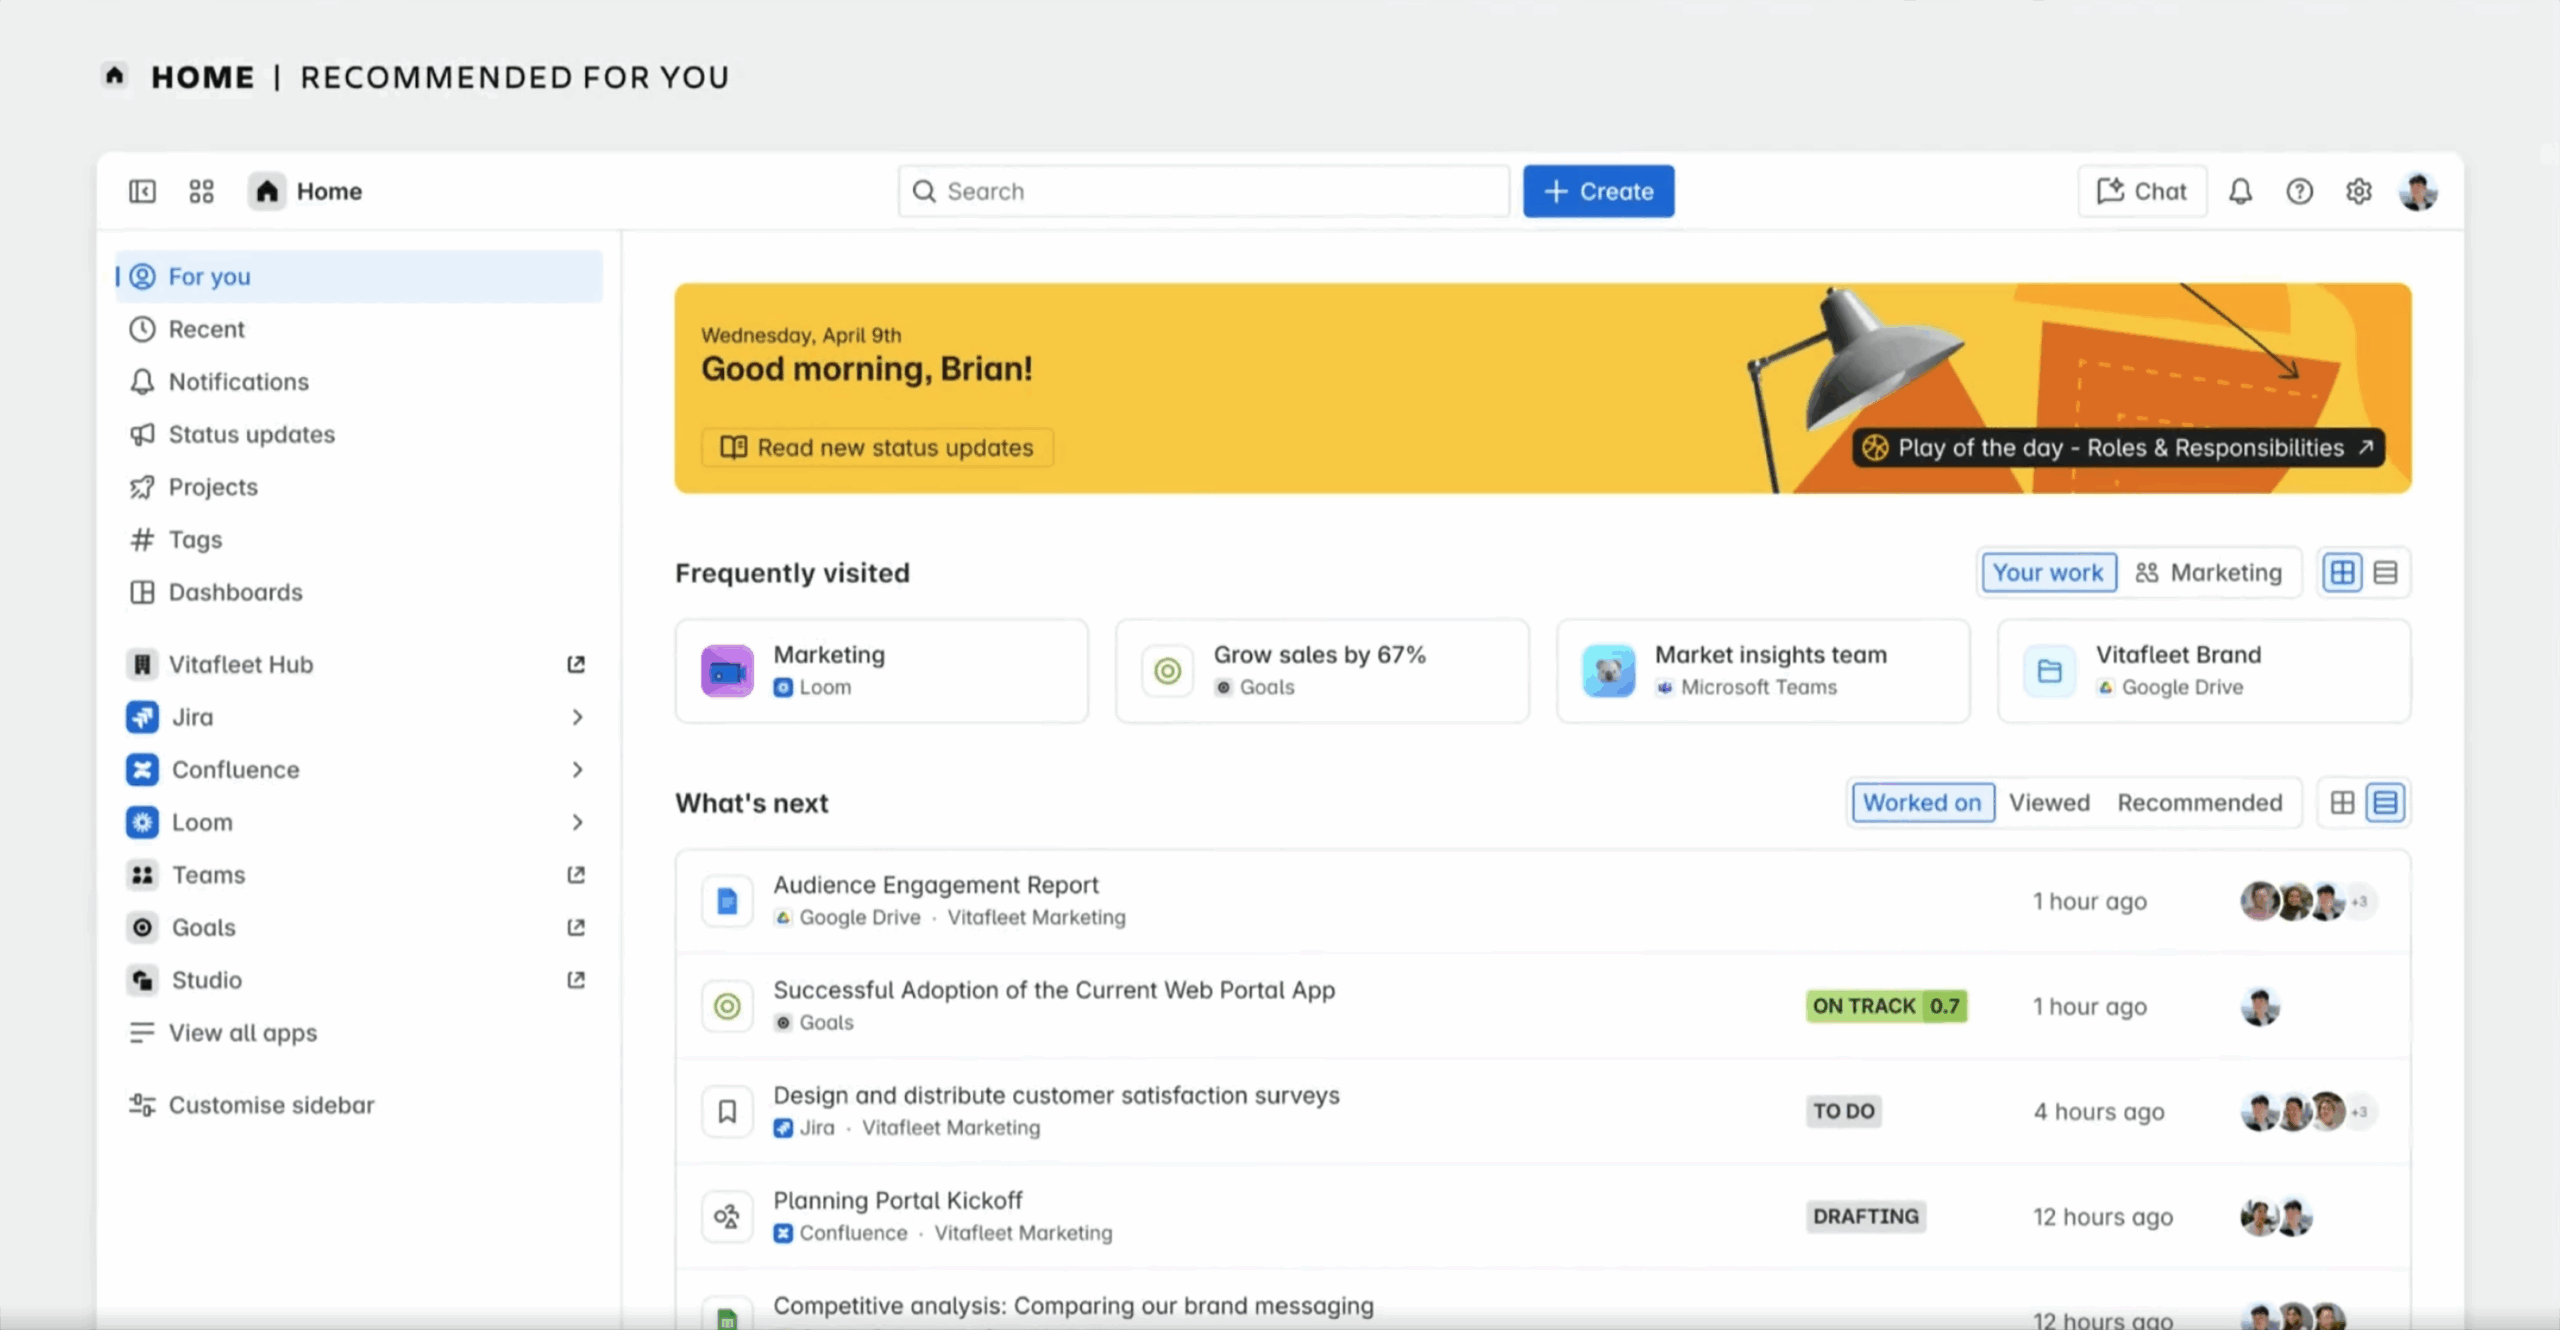The width and height of the screenshot is (2560, 1330).
Task: Open Goals app in sidebar
Action: [x=203, y=927]
